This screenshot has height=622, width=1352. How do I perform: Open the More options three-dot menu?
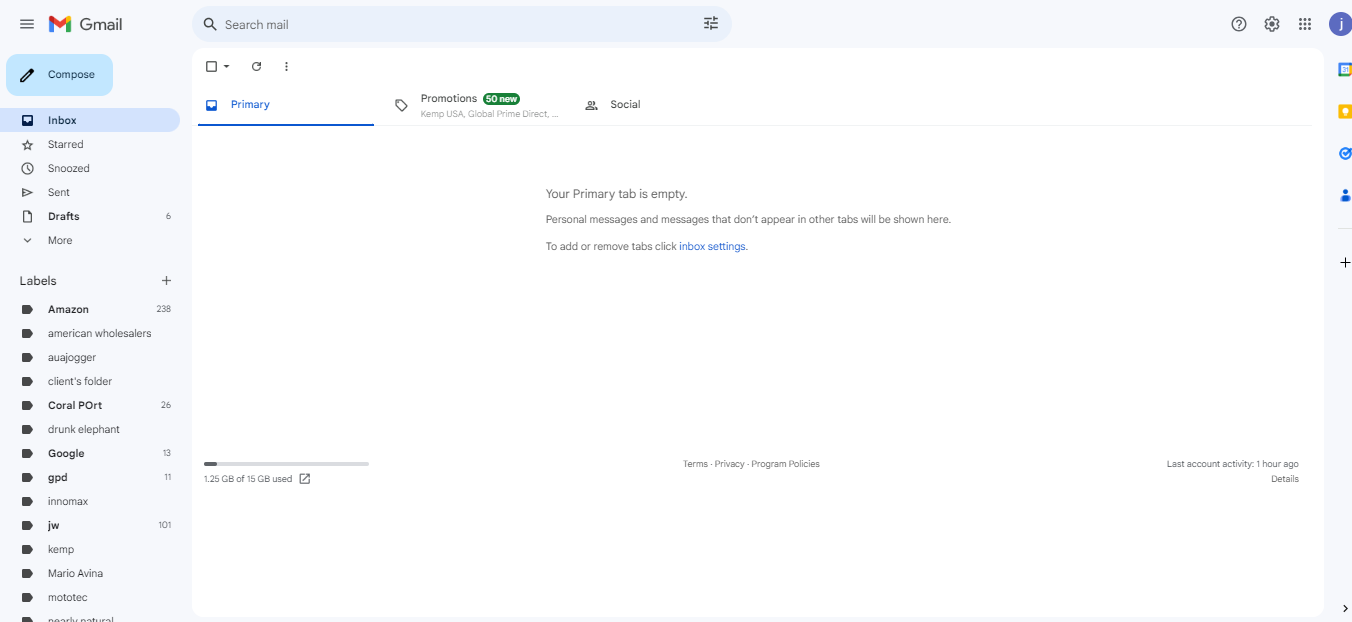pyautogui.click(x=286, y=67)
